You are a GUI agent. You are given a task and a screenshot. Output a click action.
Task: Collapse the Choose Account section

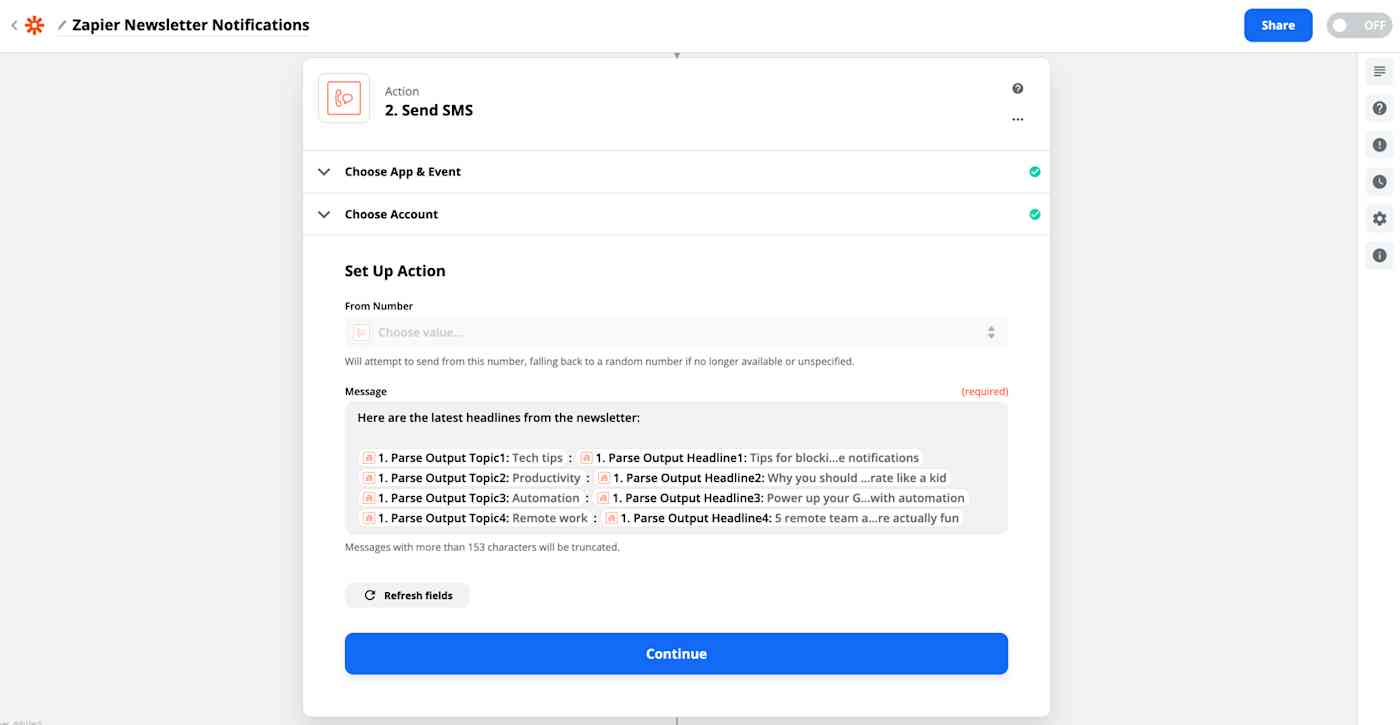(x=323, y=213)
